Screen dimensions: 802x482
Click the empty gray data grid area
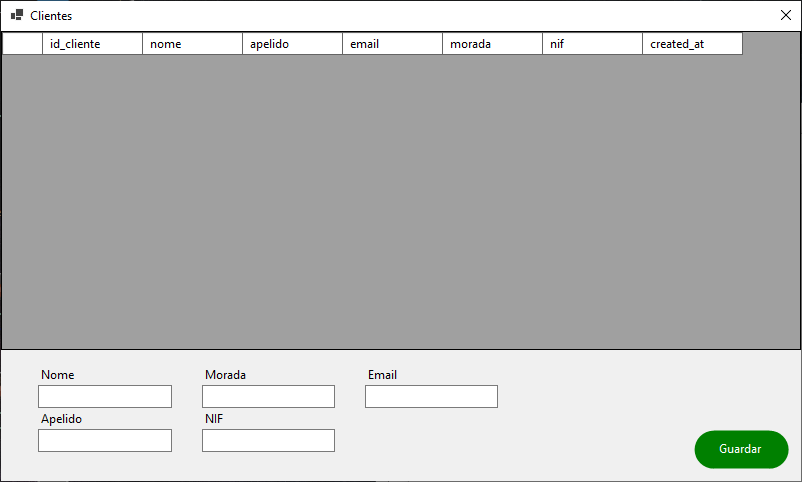400,200
